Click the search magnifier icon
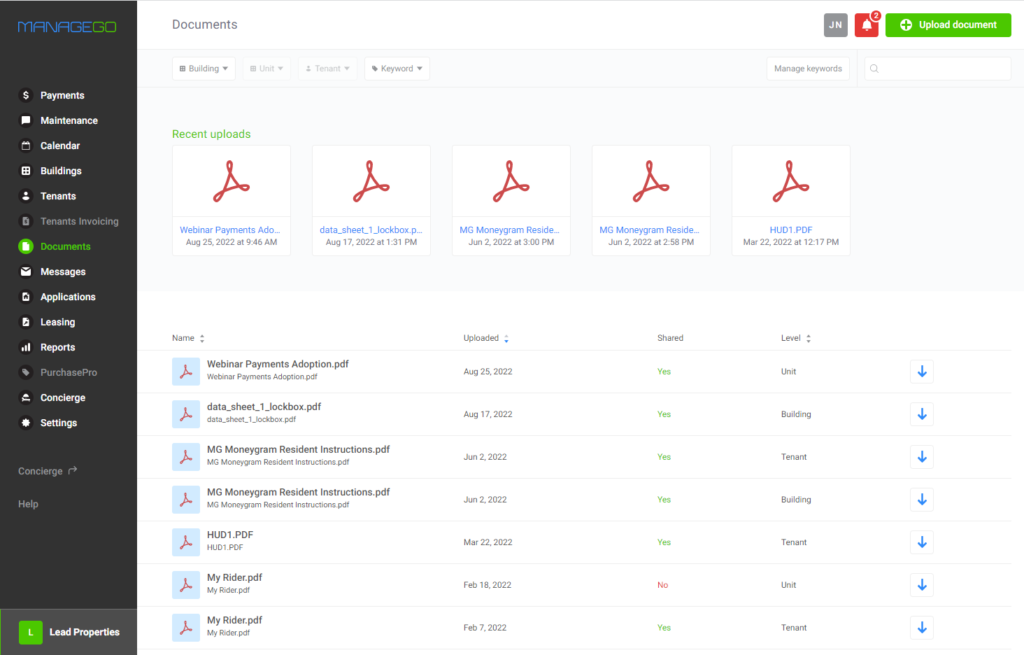 click(875, 69)
